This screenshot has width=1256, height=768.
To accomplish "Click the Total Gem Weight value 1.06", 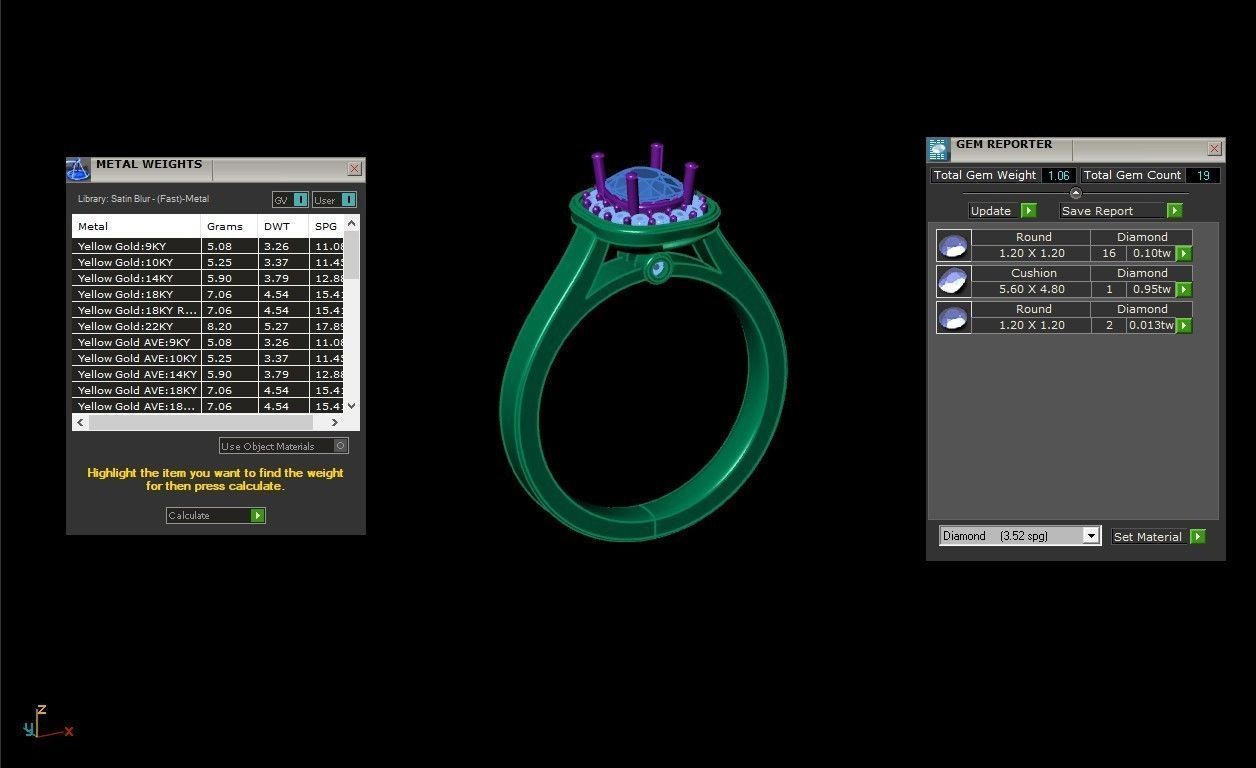I will pyautogui.click(x=1058, y=175).
